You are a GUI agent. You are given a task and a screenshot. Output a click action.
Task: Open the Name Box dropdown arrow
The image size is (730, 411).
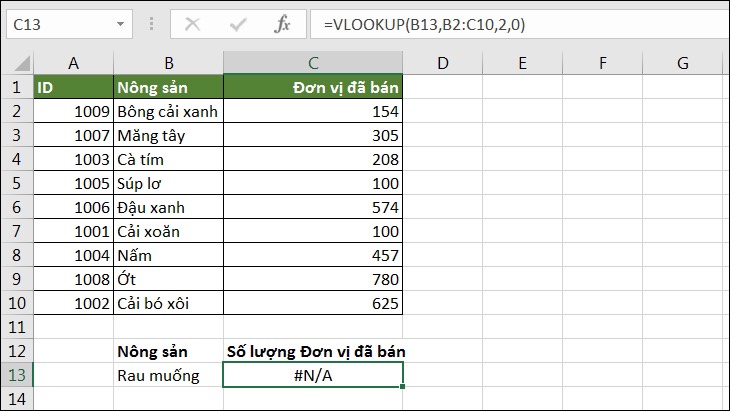click(x=121, y=24)
